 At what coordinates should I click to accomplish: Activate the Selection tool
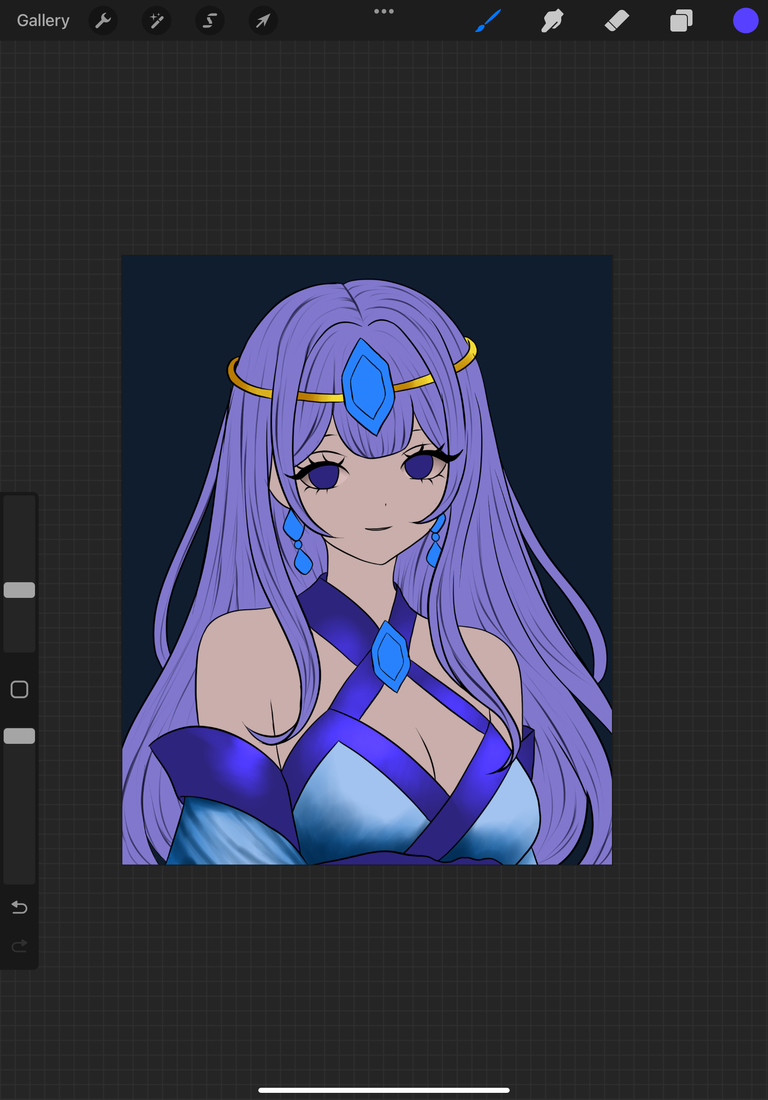pos(210,20)
